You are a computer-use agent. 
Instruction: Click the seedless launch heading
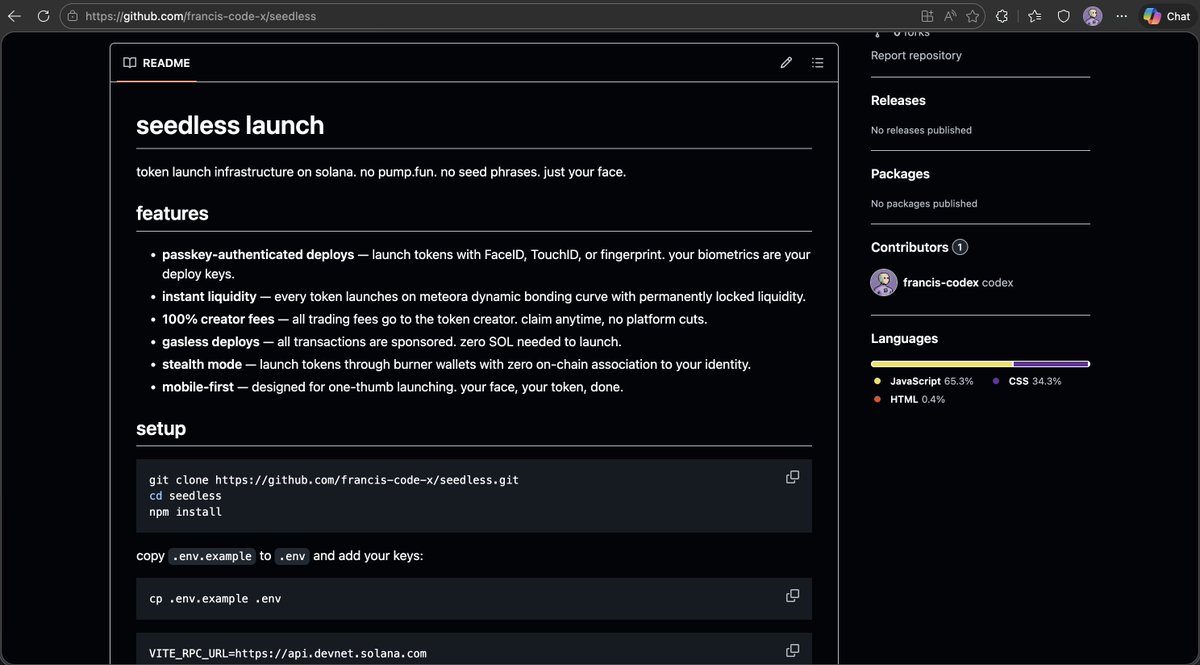[230, 125]
